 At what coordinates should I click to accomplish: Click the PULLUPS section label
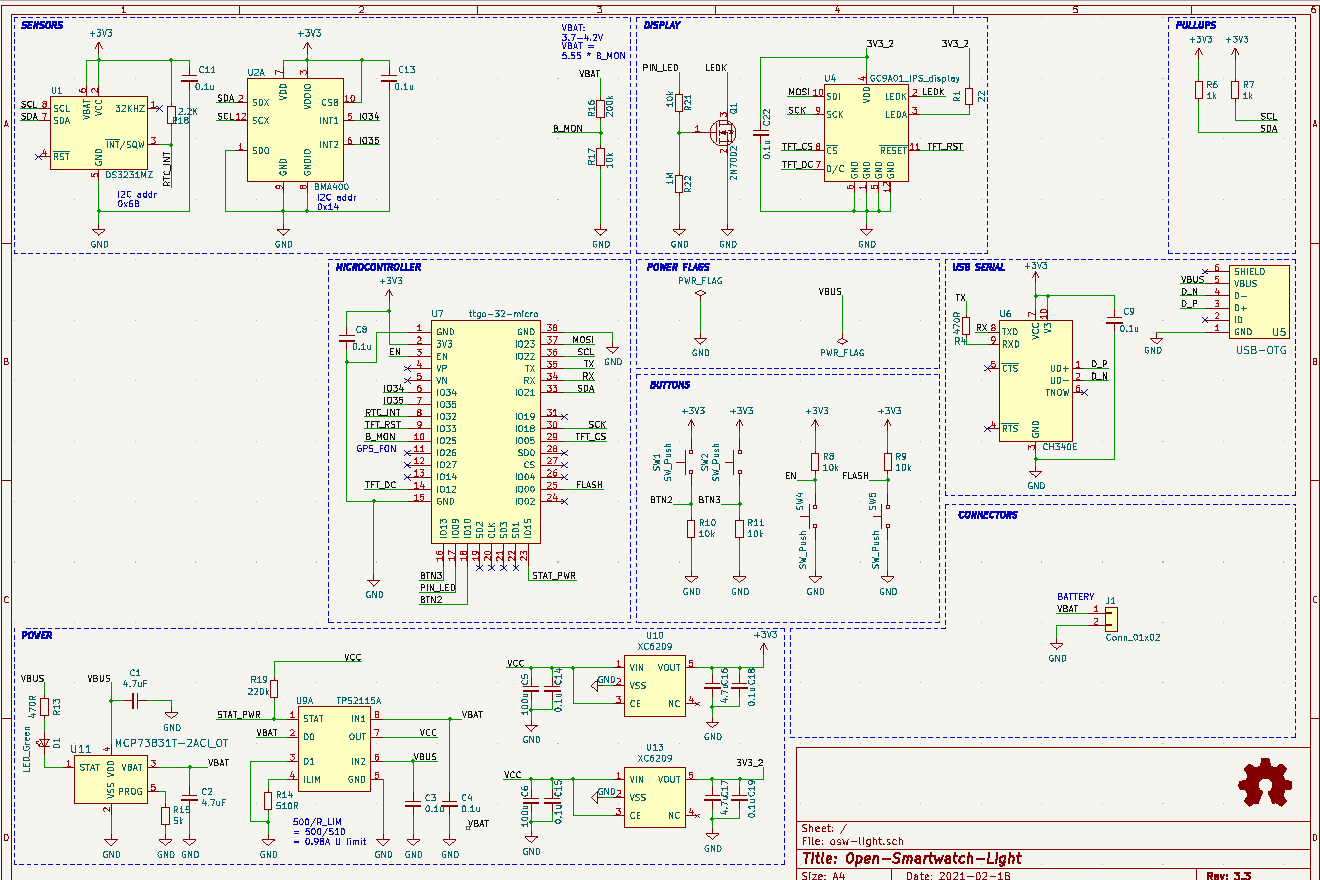1196,24
